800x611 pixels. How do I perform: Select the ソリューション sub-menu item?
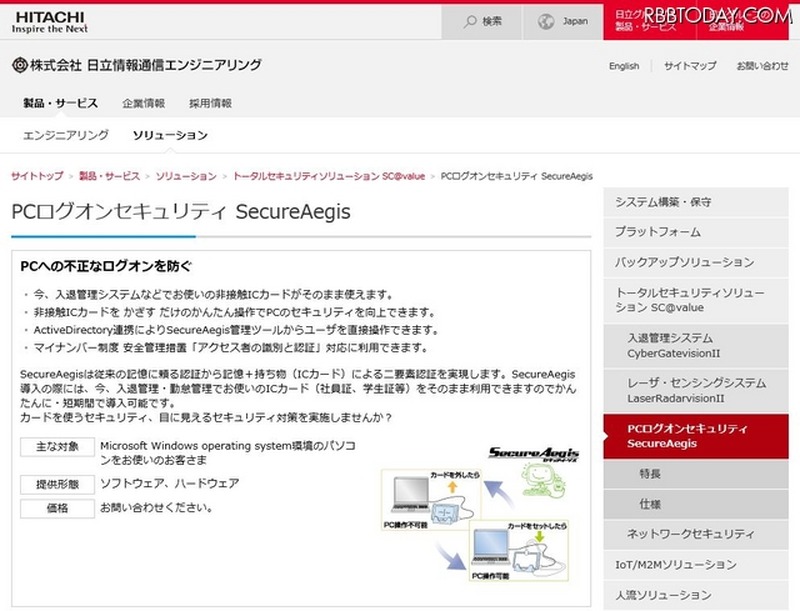[170, 135]
